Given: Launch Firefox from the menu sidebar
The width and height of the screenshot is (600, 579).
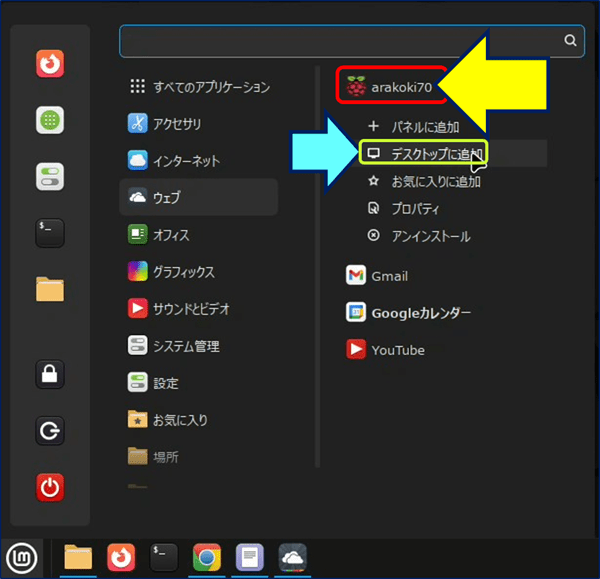Looking at the screenshot, I should point(50,64).
